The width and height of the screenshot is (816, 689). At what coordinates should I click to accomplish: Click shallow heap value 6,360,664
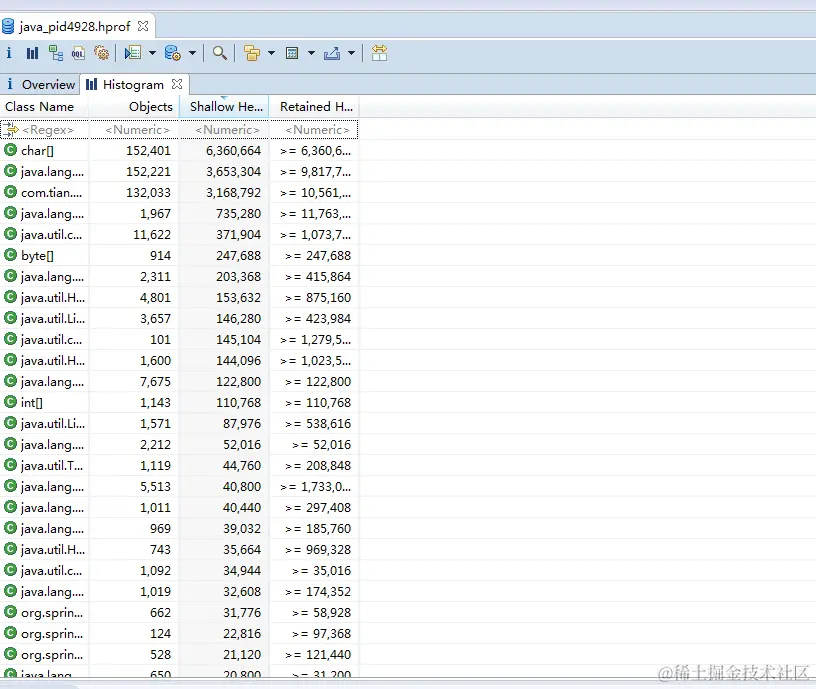233,150
